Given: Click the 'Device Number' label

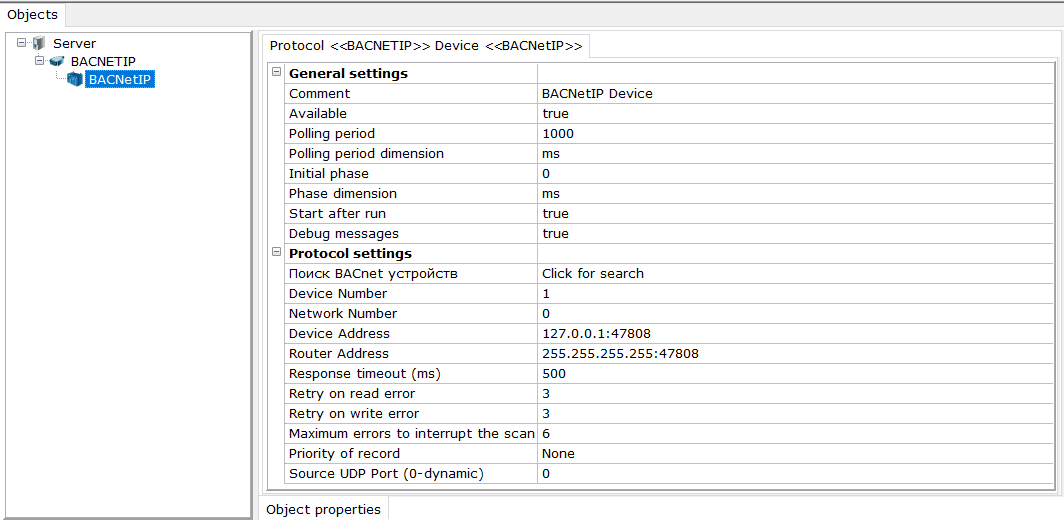Looking at the screenshot, I should point(339,294).
